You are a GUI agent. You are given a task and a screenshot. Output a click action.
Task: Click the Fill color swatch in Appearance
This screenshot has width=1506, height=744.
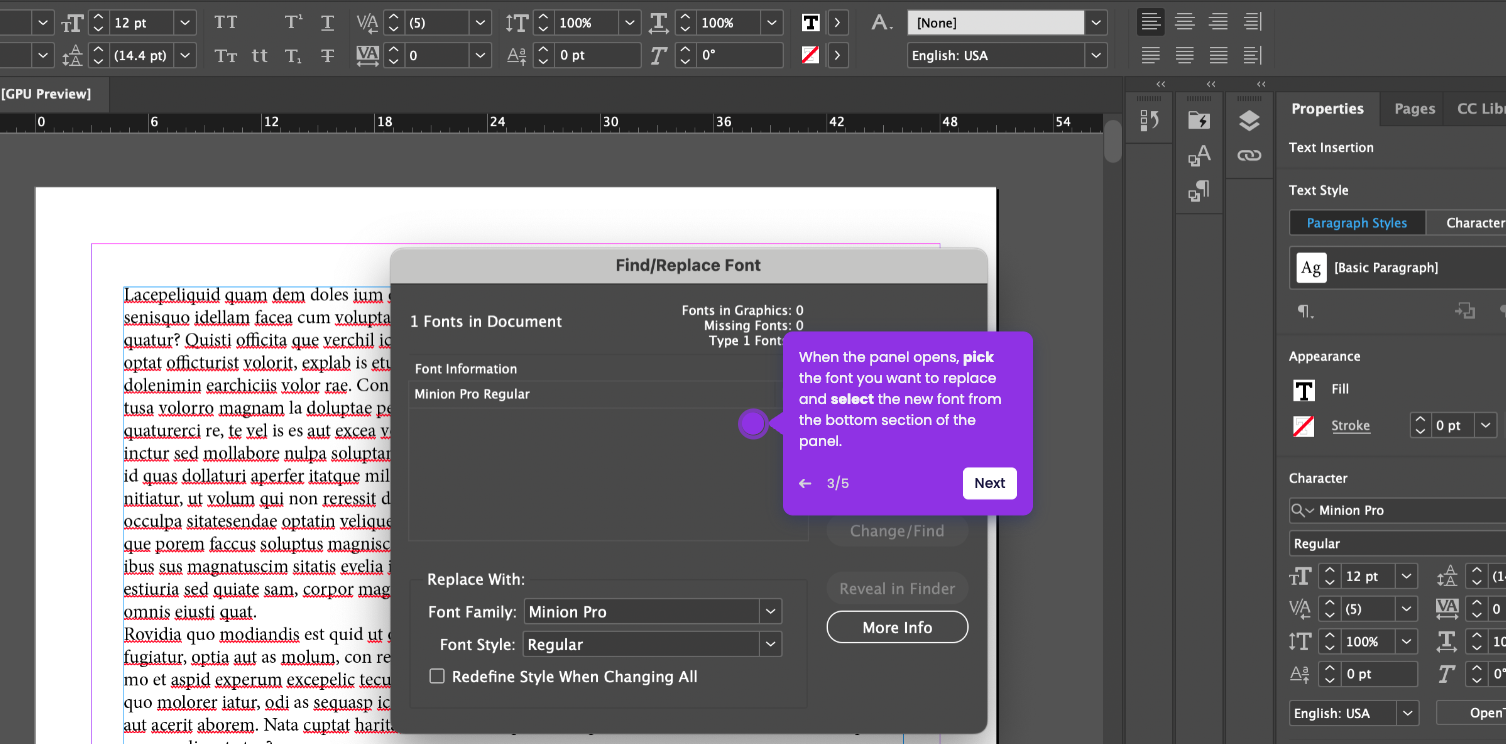(1304, 390)
